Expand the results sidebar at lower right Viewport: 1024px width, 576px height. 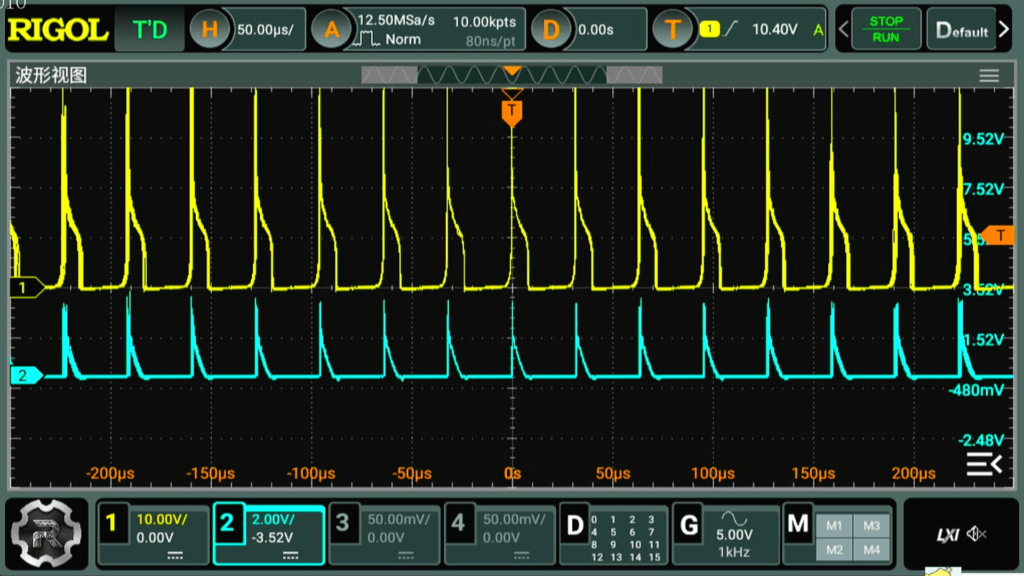983,463
